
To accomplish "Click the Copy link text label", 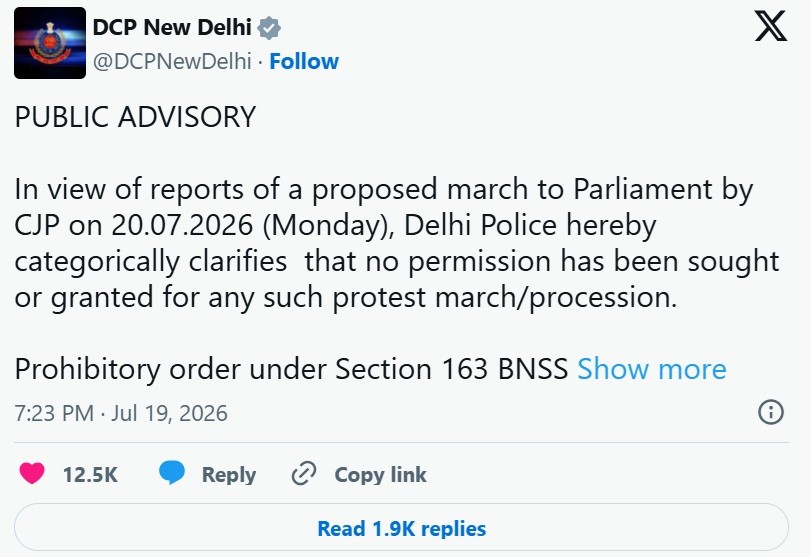I will [x=380, y=475].
